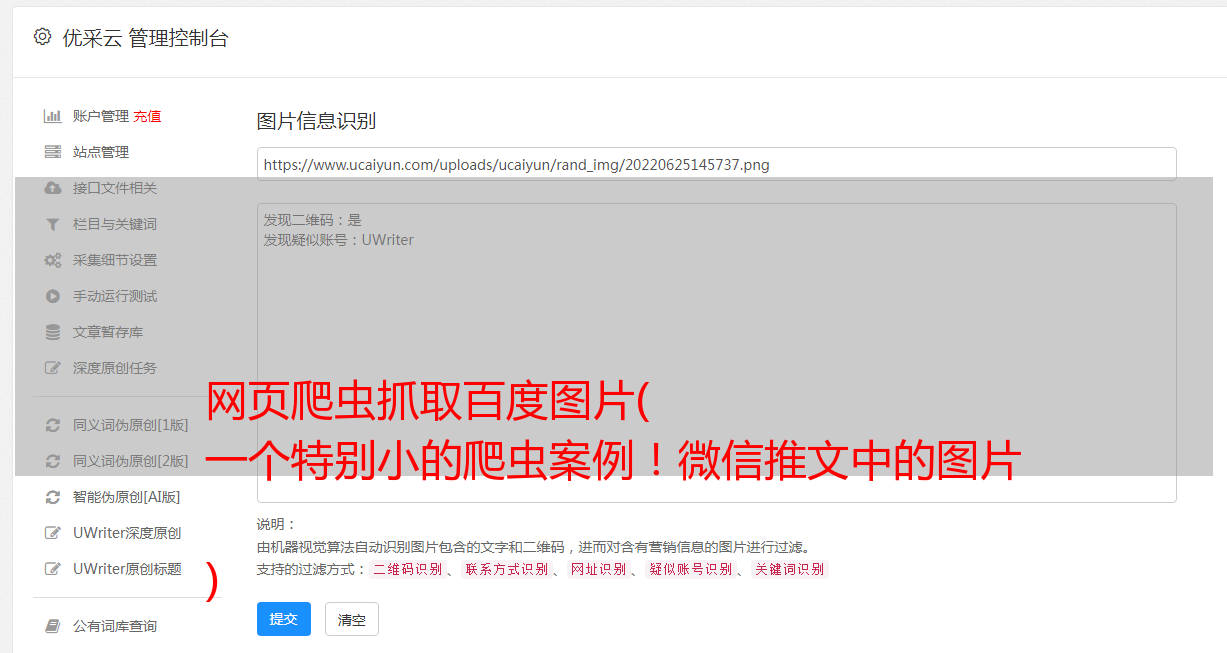Image resolution: width=1227 pixels, height=653 pixels.
Task: Click the database icon beside 文章暂存库
Action: coord(53,332)
